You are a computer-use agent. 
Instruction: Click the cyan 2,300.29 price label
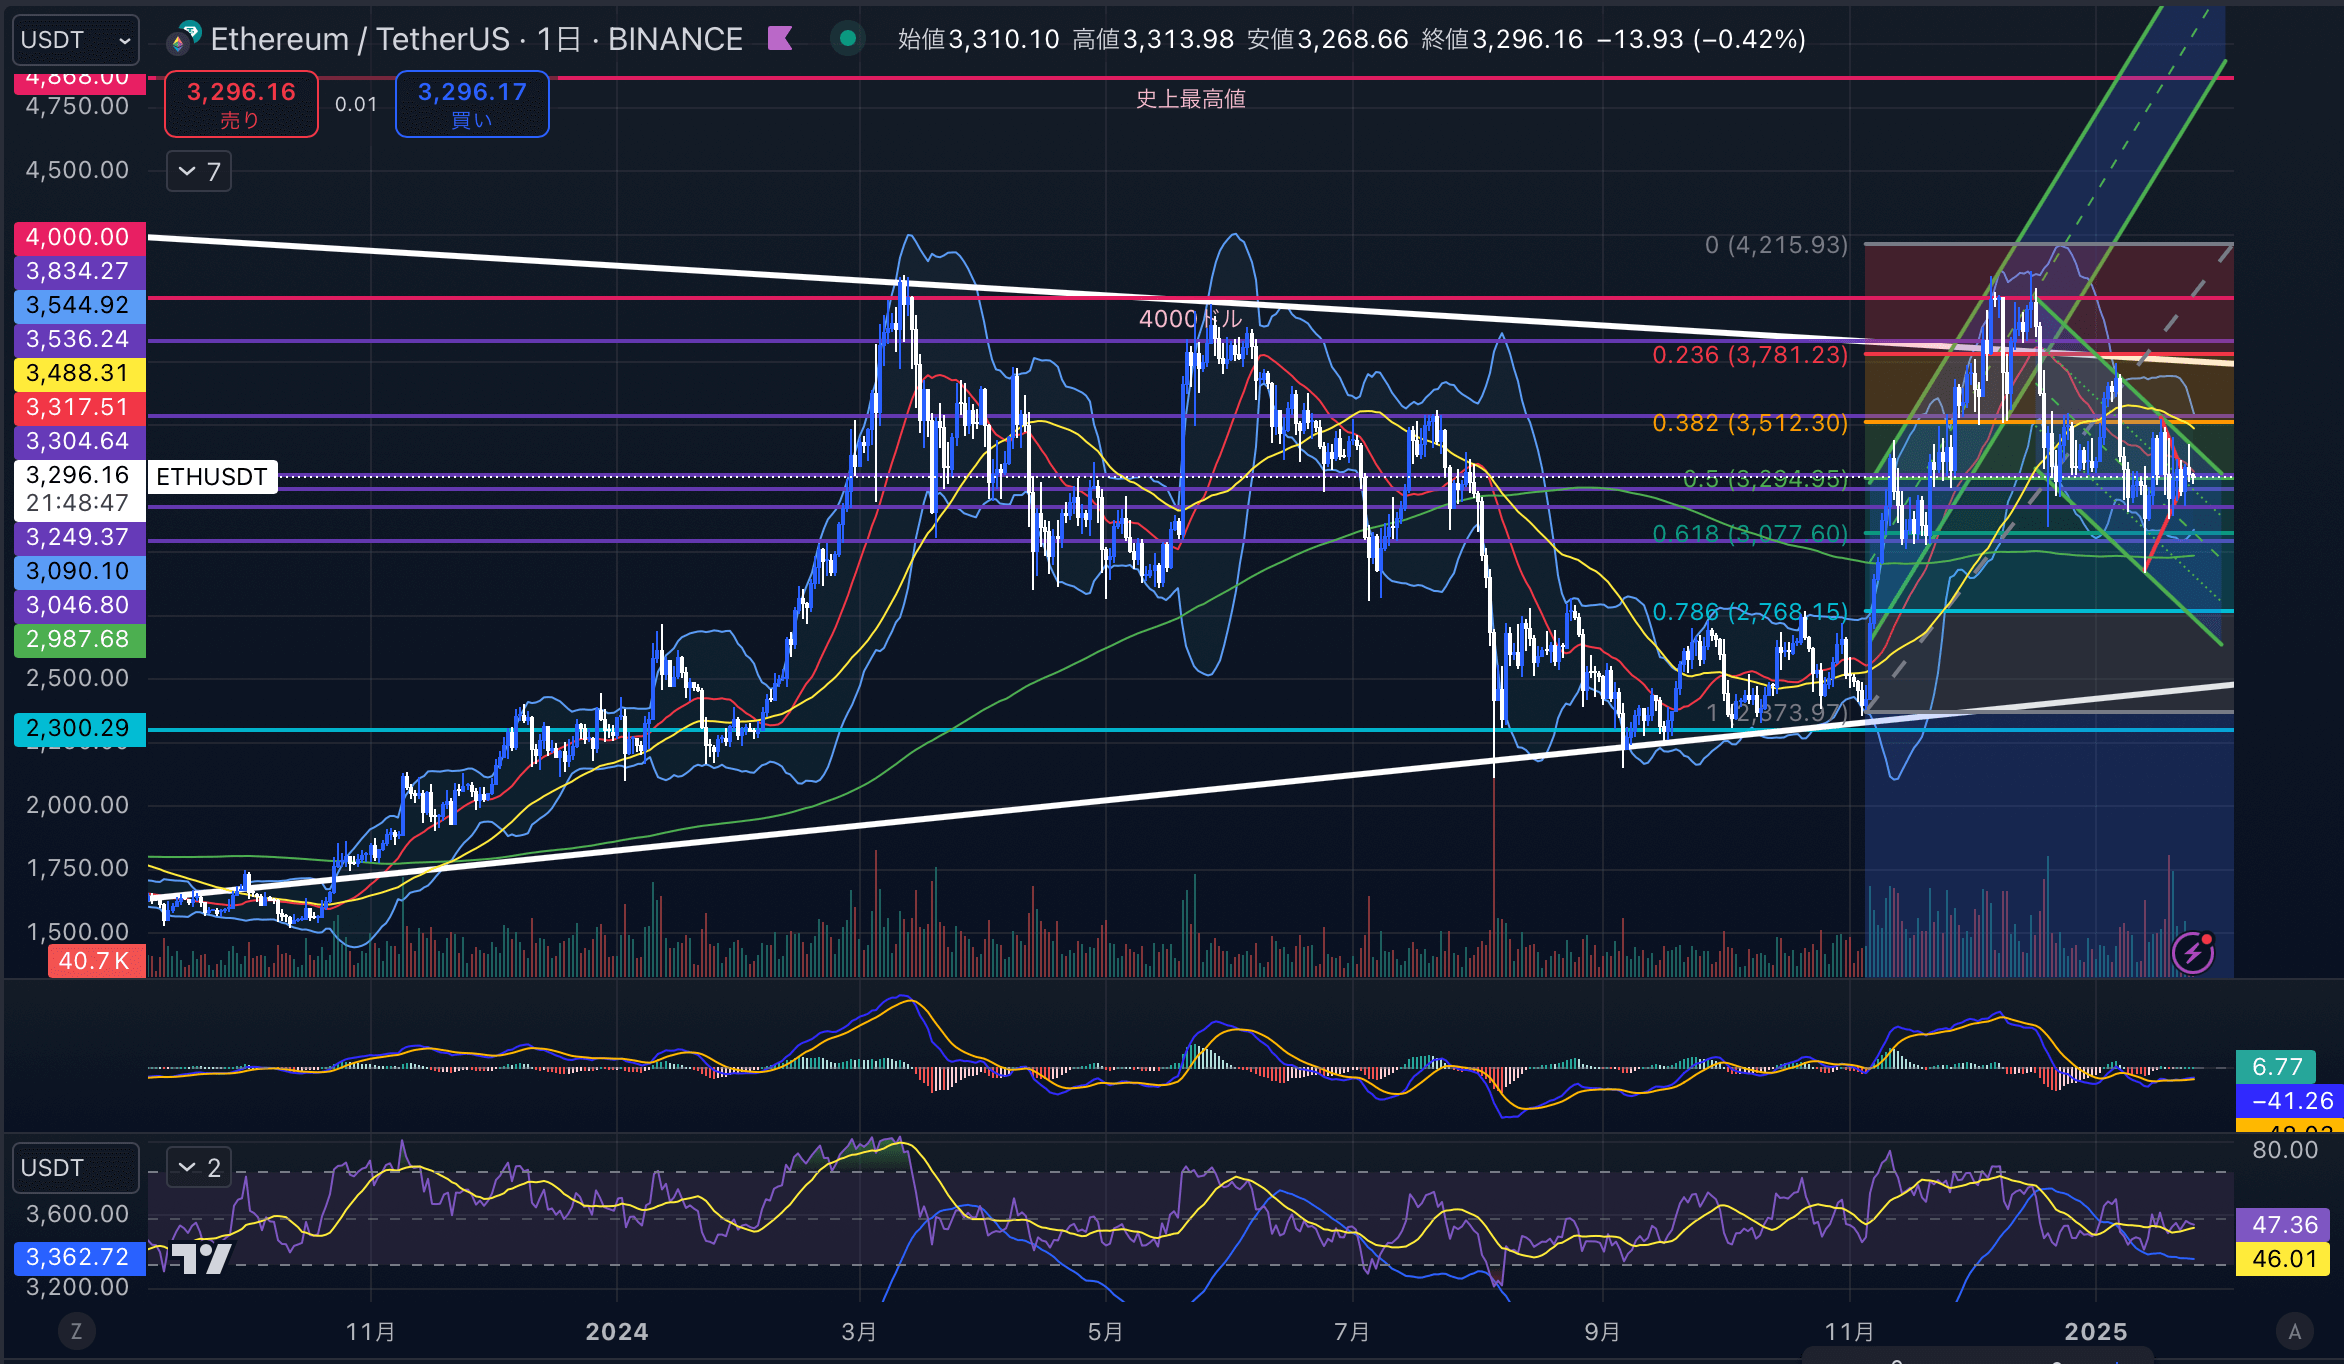click(80, 728)
